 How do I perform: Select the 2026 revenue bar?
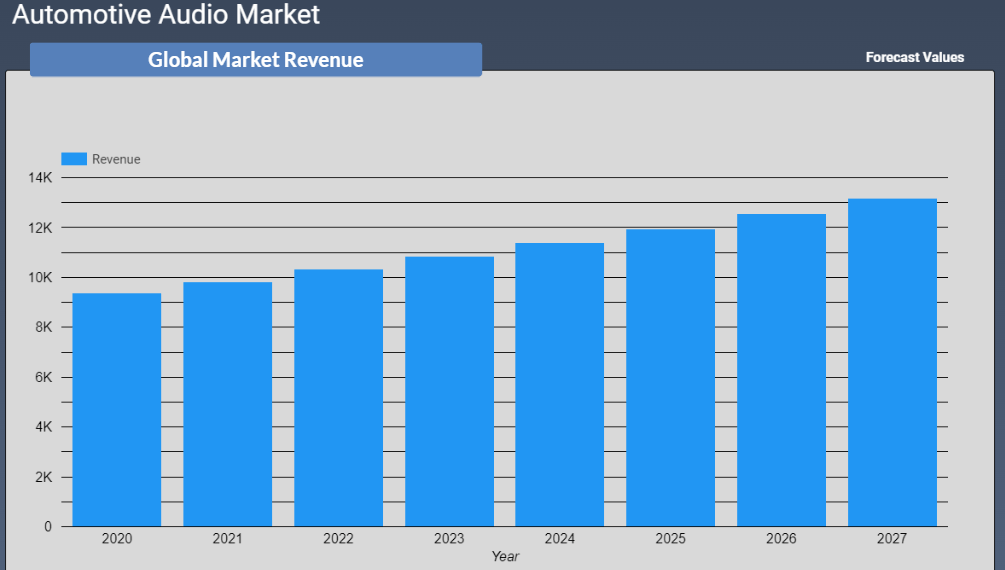tap(781, 370)
